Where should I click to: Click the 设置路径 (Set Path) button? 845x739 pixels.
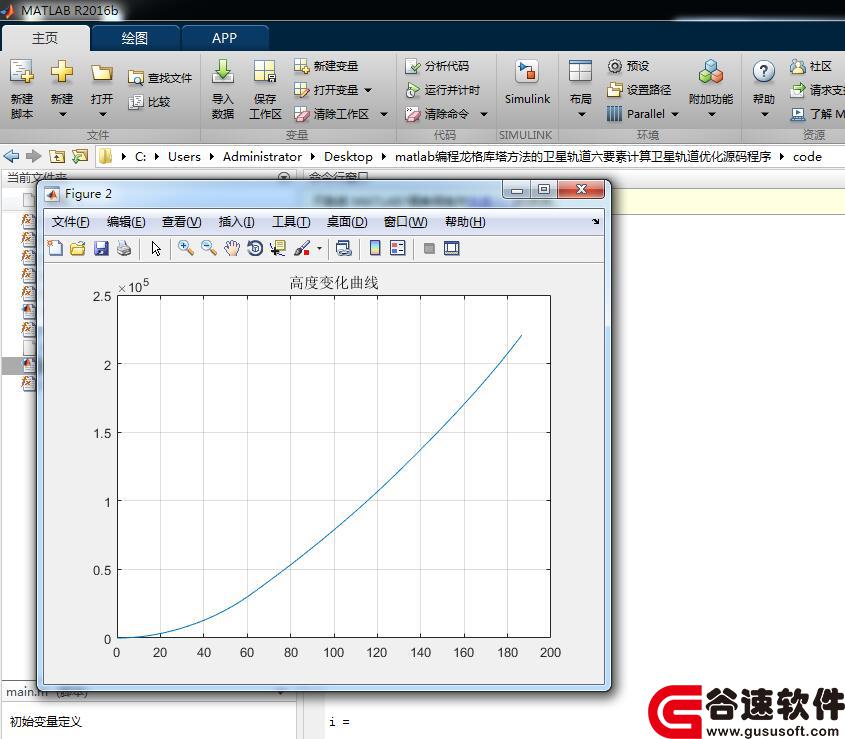click(x=639, y=90)
